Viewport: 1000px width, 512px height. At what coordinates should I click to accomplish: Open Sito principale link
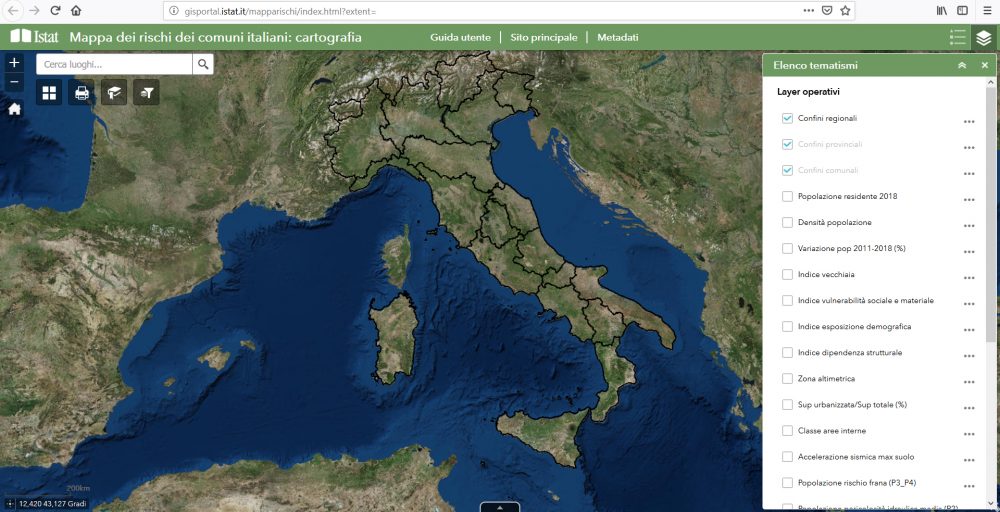pos(544,38)
